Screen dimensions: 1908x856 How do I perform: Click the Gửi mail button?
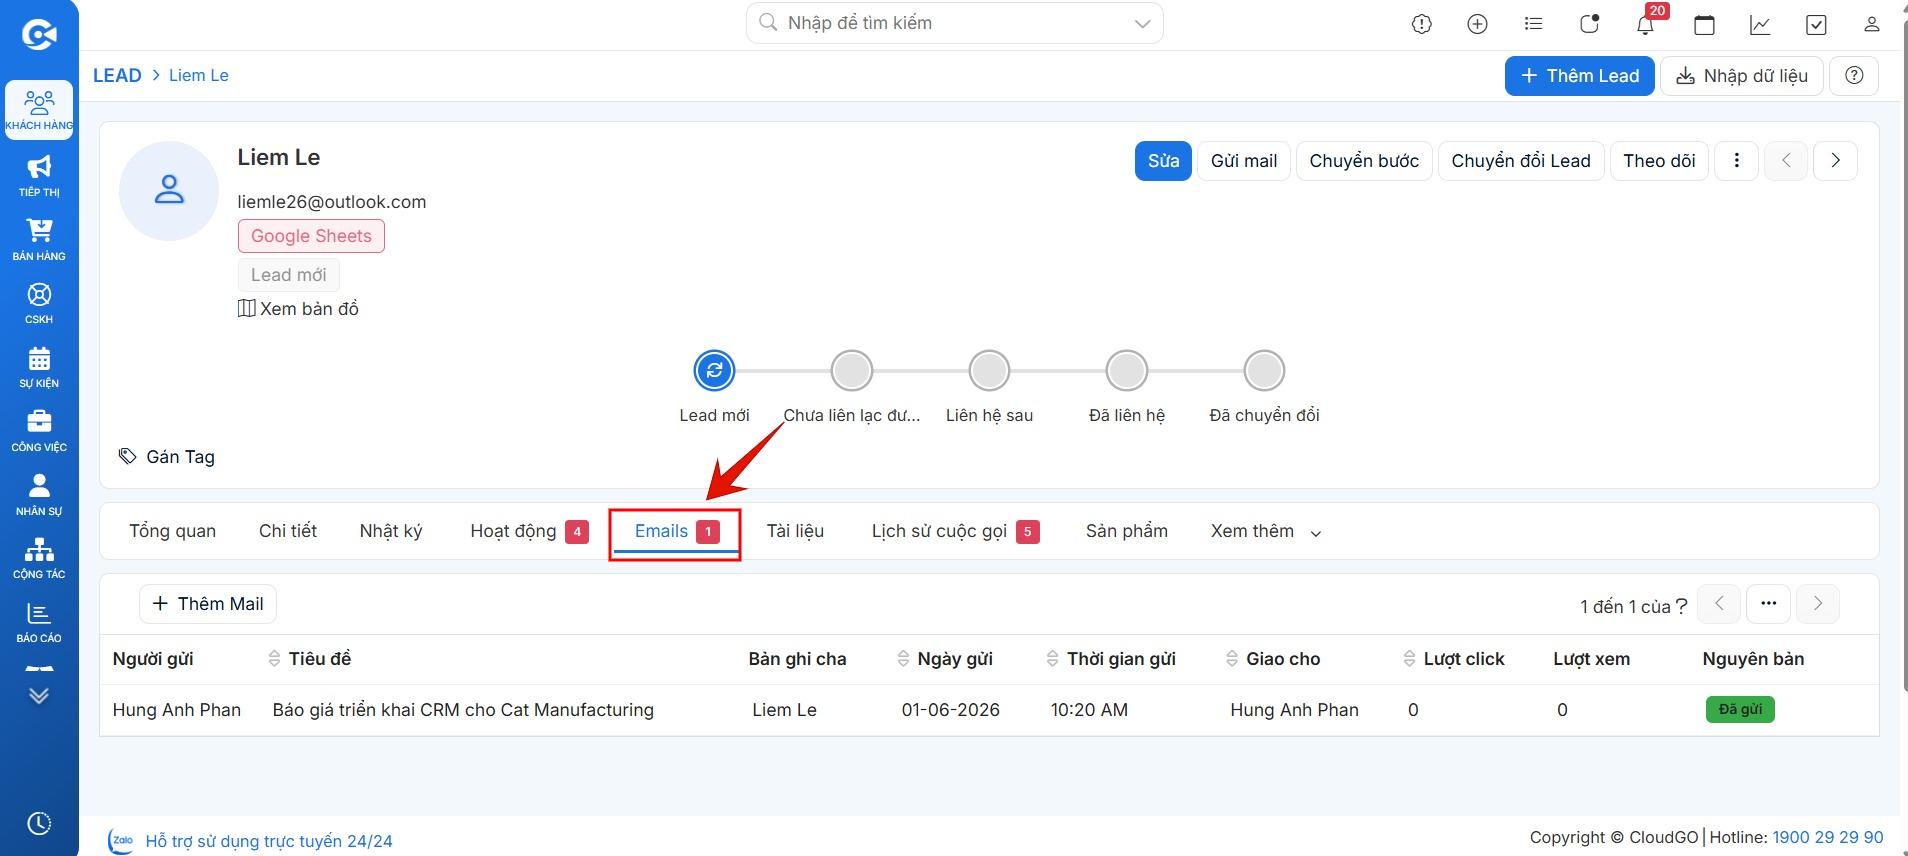1243,161
